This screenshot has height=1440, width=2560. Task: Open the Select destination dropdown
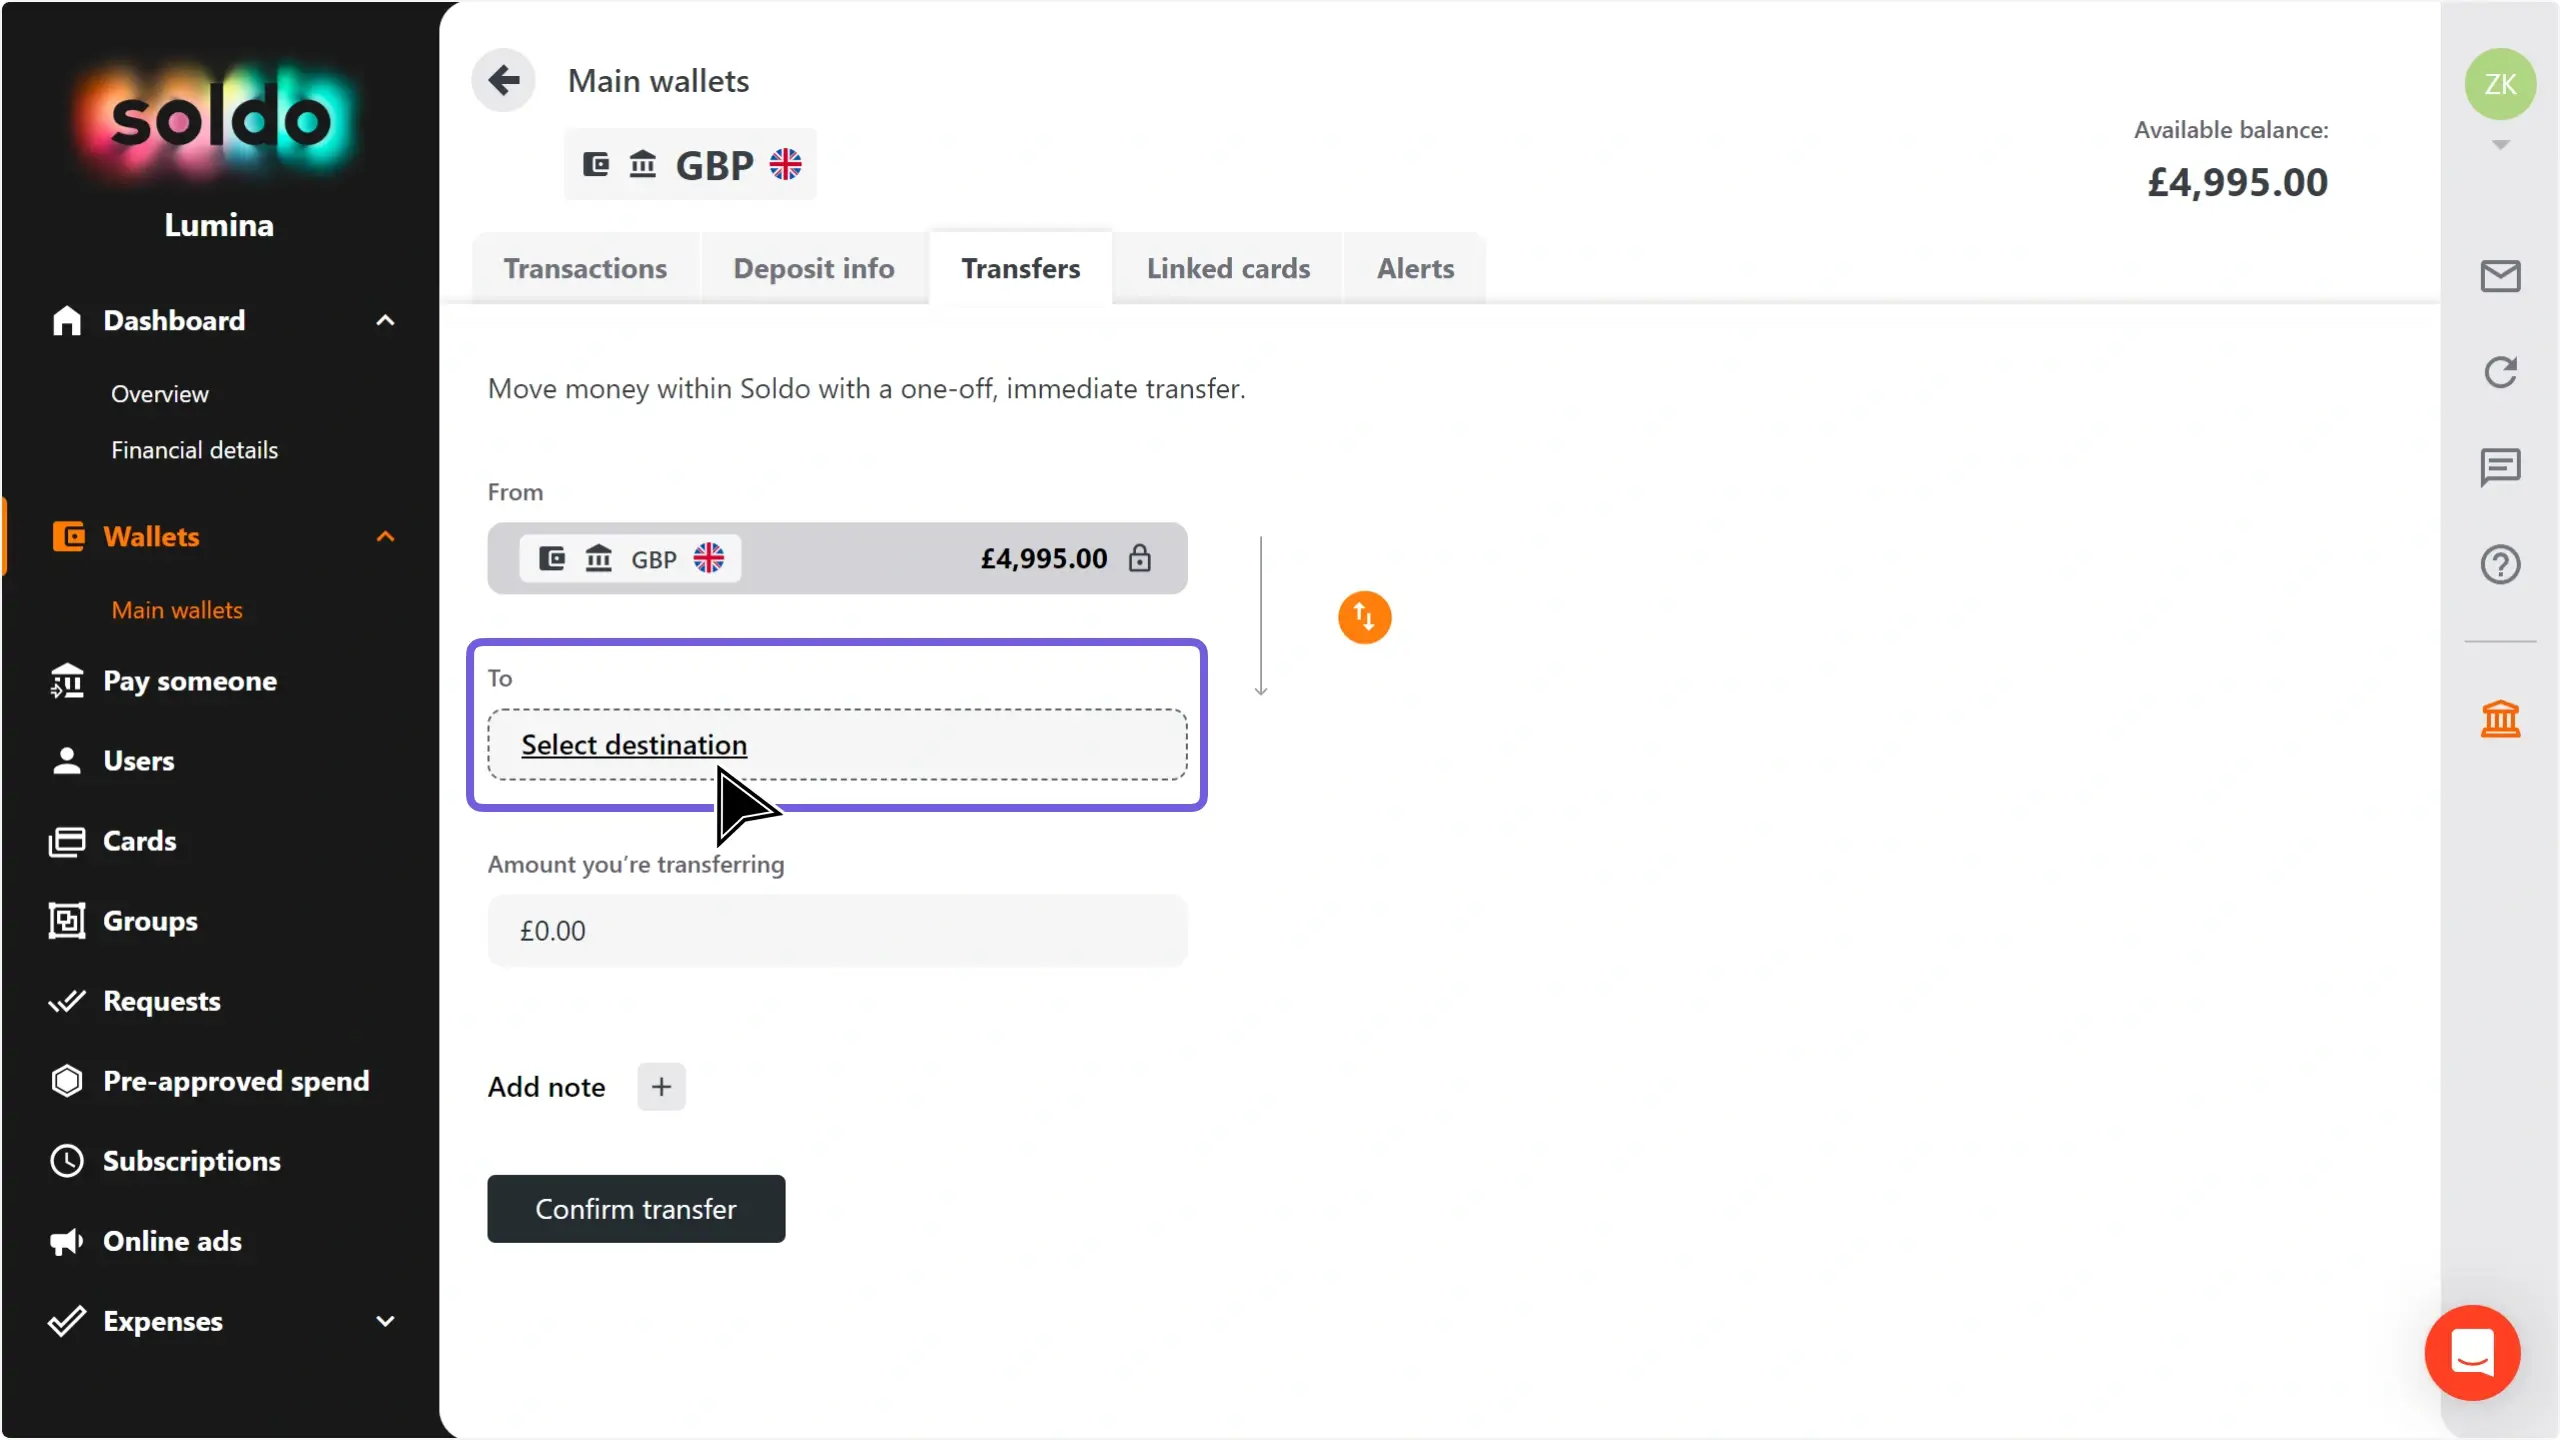click(x=837, y=745)
